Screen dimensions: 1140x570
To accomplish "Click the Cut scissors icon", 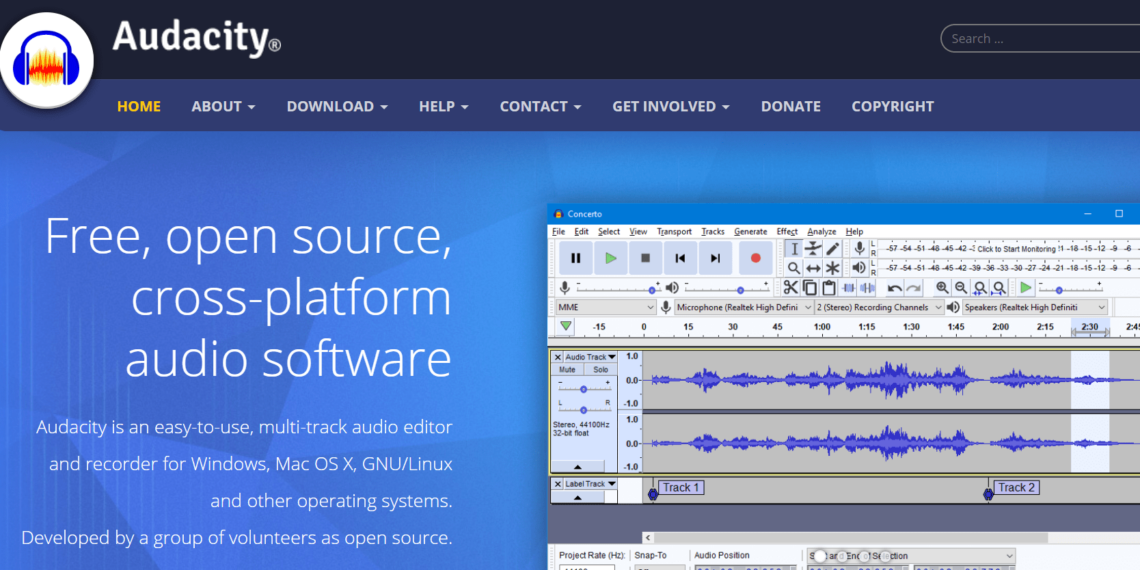I will click(790, 288).
